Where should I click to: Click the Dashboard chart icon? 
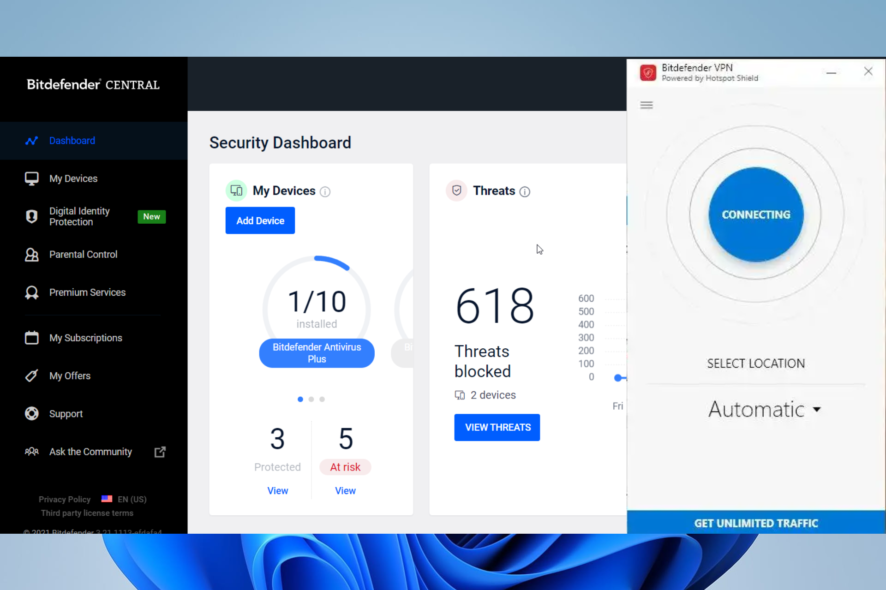point(32,141)
